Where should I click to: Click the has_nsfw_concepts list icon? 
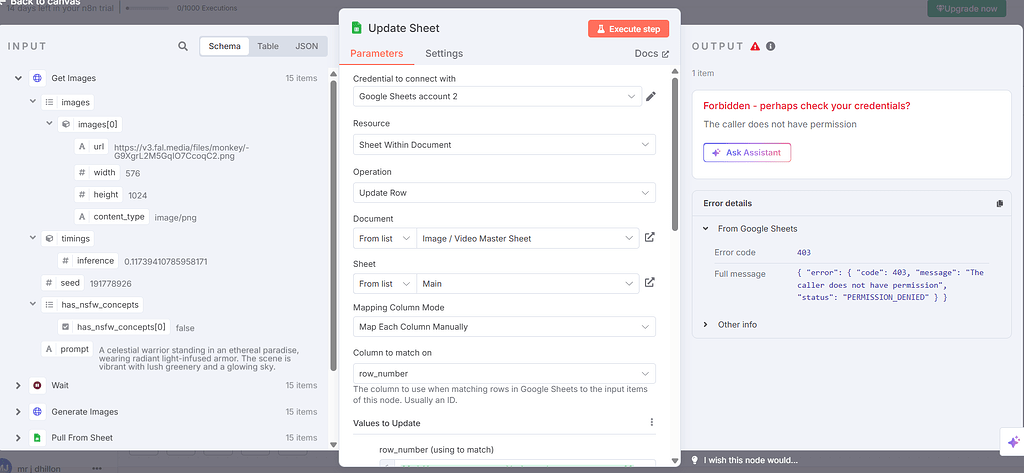50,304
